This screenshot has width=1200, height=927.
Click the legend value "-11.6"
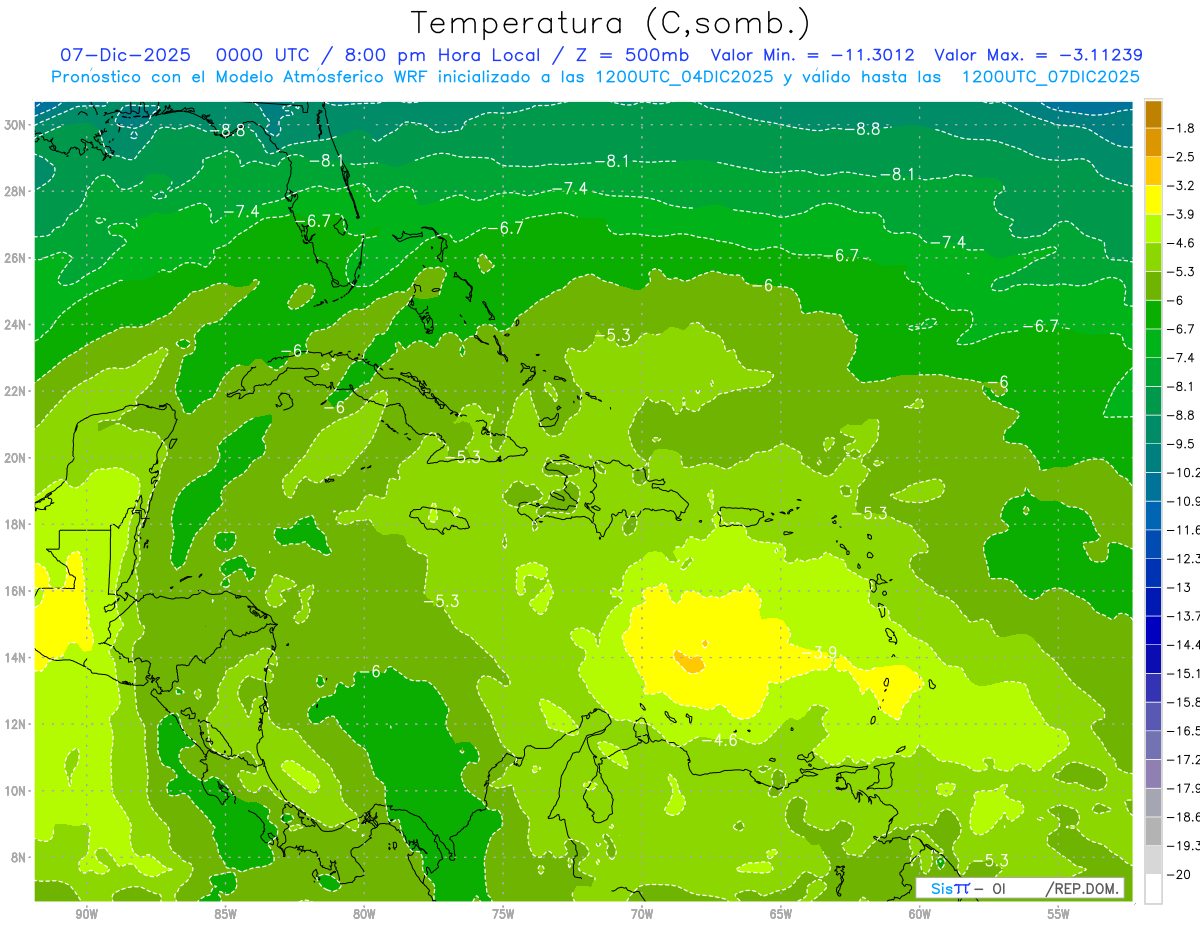[x=1184, y=530]
